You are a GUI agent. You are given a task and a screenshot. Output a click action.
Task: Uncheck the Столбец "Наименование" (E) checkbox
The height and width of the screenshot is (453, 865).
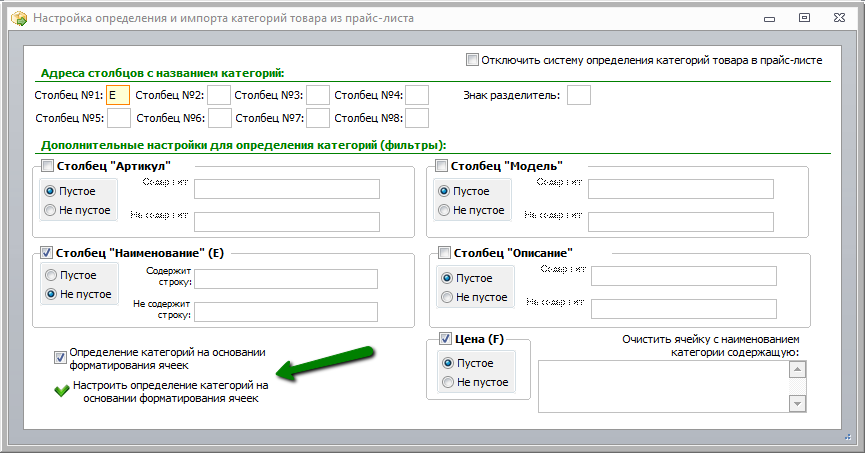click(47, 253)
